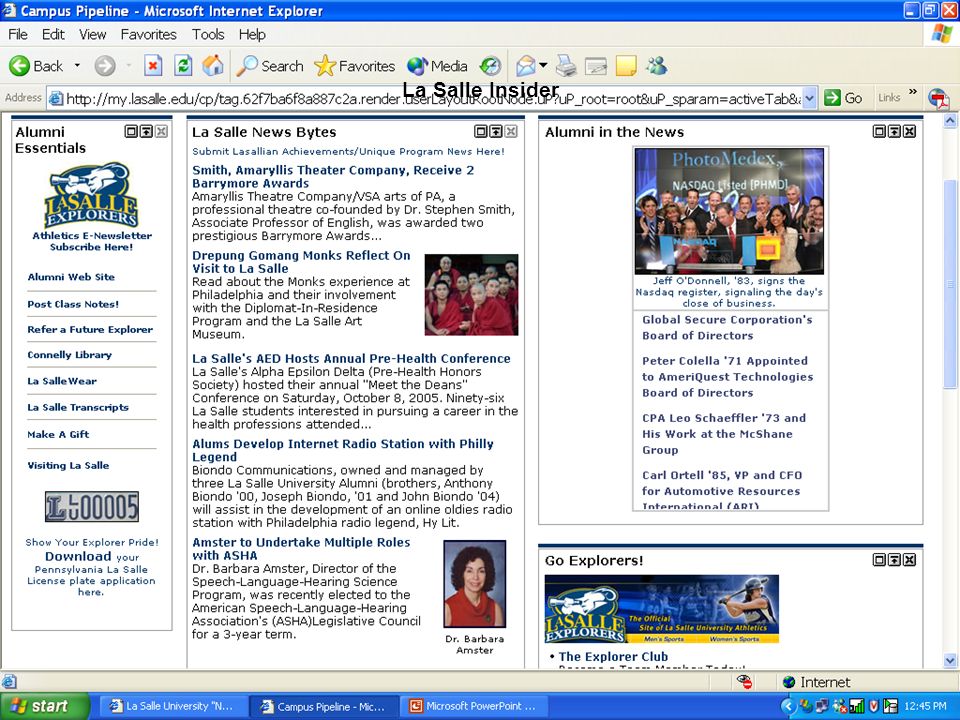The width and height of the screenshot is (960, 720).
Task: Open the Media pane button
Action: [x=437, y=66]
